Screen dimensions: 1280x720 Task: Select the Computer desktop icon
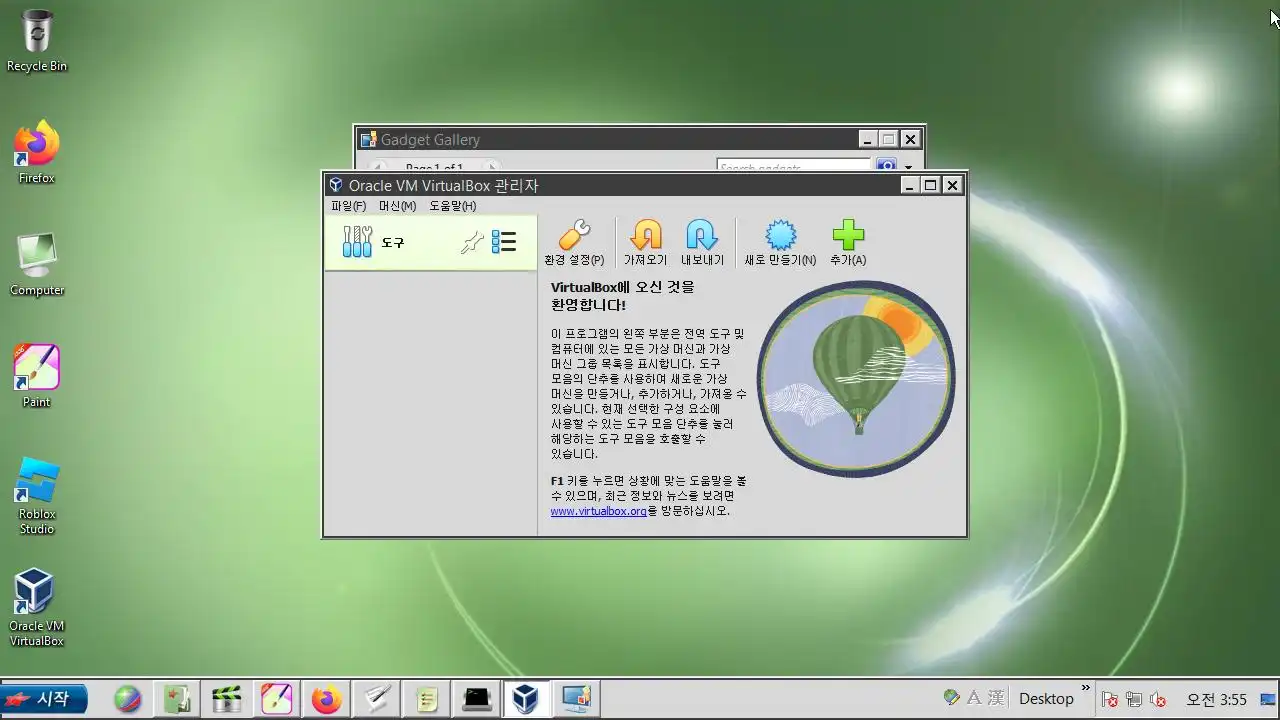point(37,265)
